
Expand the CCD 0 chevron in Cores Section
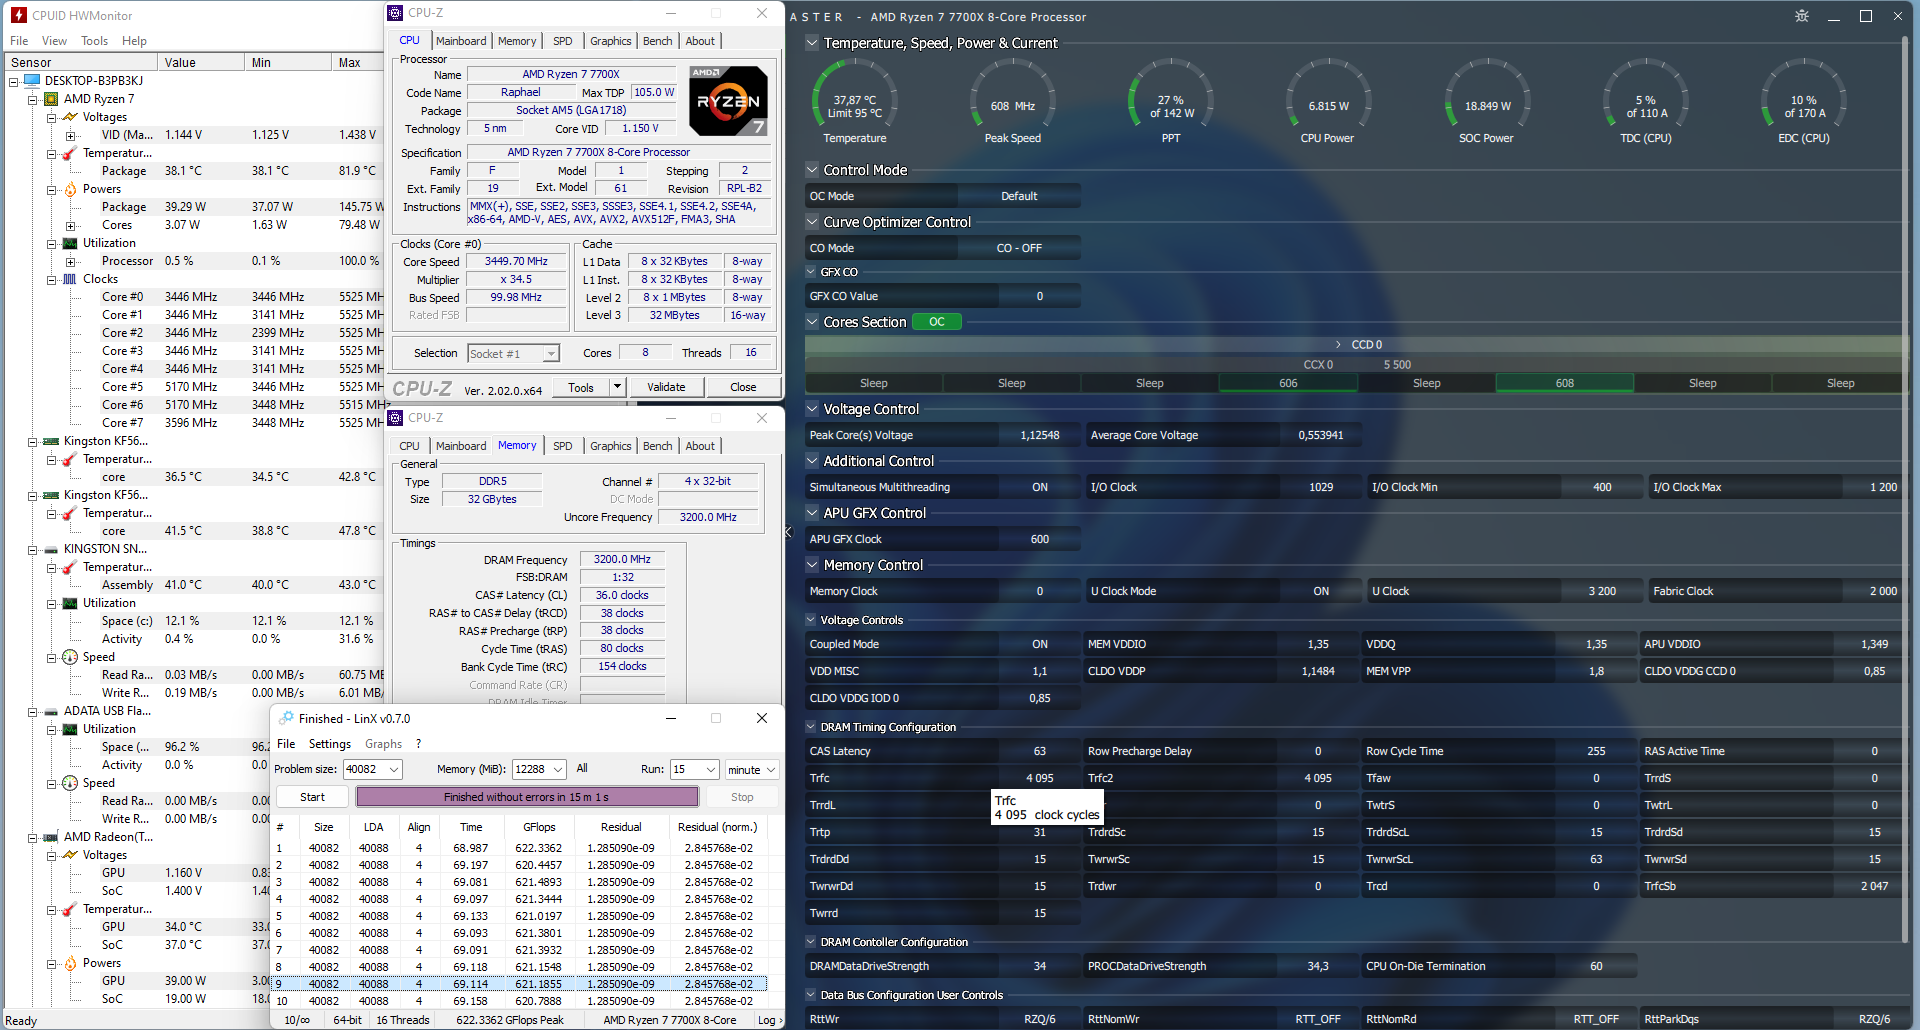[x=1338, y=344]
